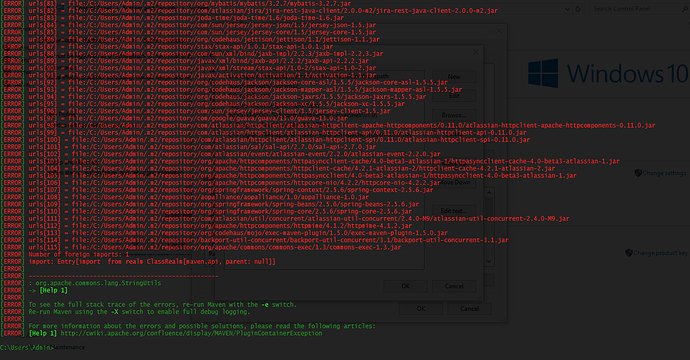Click the magnifier icon in Search Control Panel
The image size is (690, 360).
point(685,9)
